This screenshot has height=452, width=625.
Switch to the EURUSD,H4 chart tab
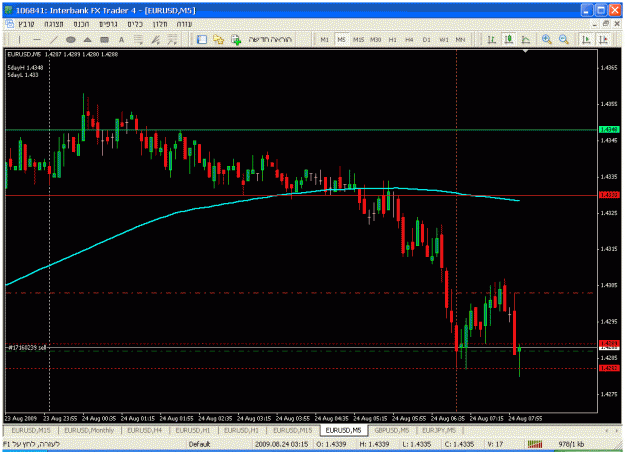(144, 430)
